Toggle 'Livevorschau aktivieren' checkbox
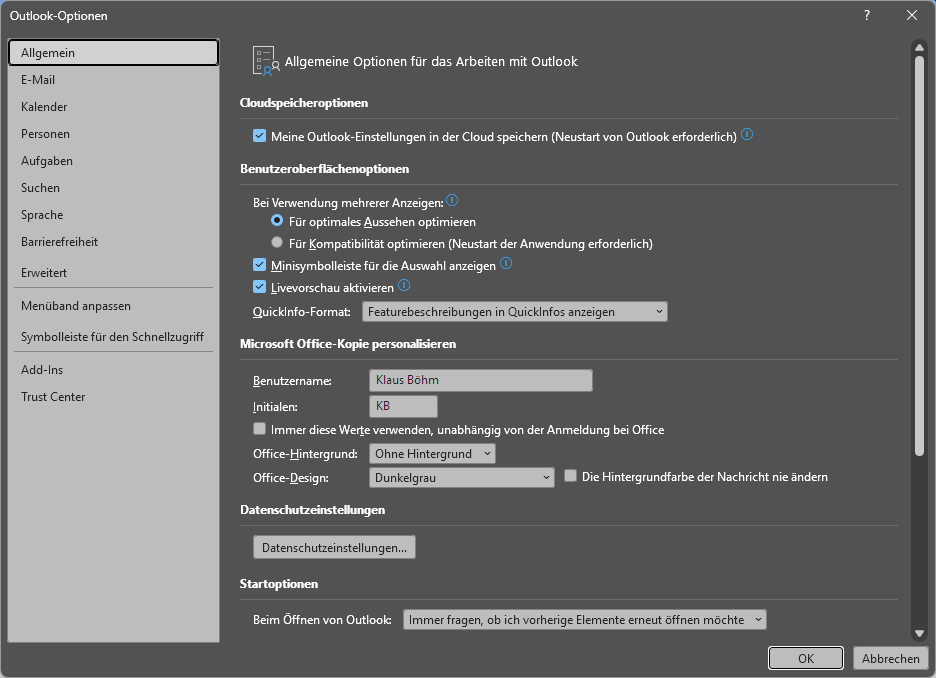Screen dimensions: 936x678 [x=259, y=287]
